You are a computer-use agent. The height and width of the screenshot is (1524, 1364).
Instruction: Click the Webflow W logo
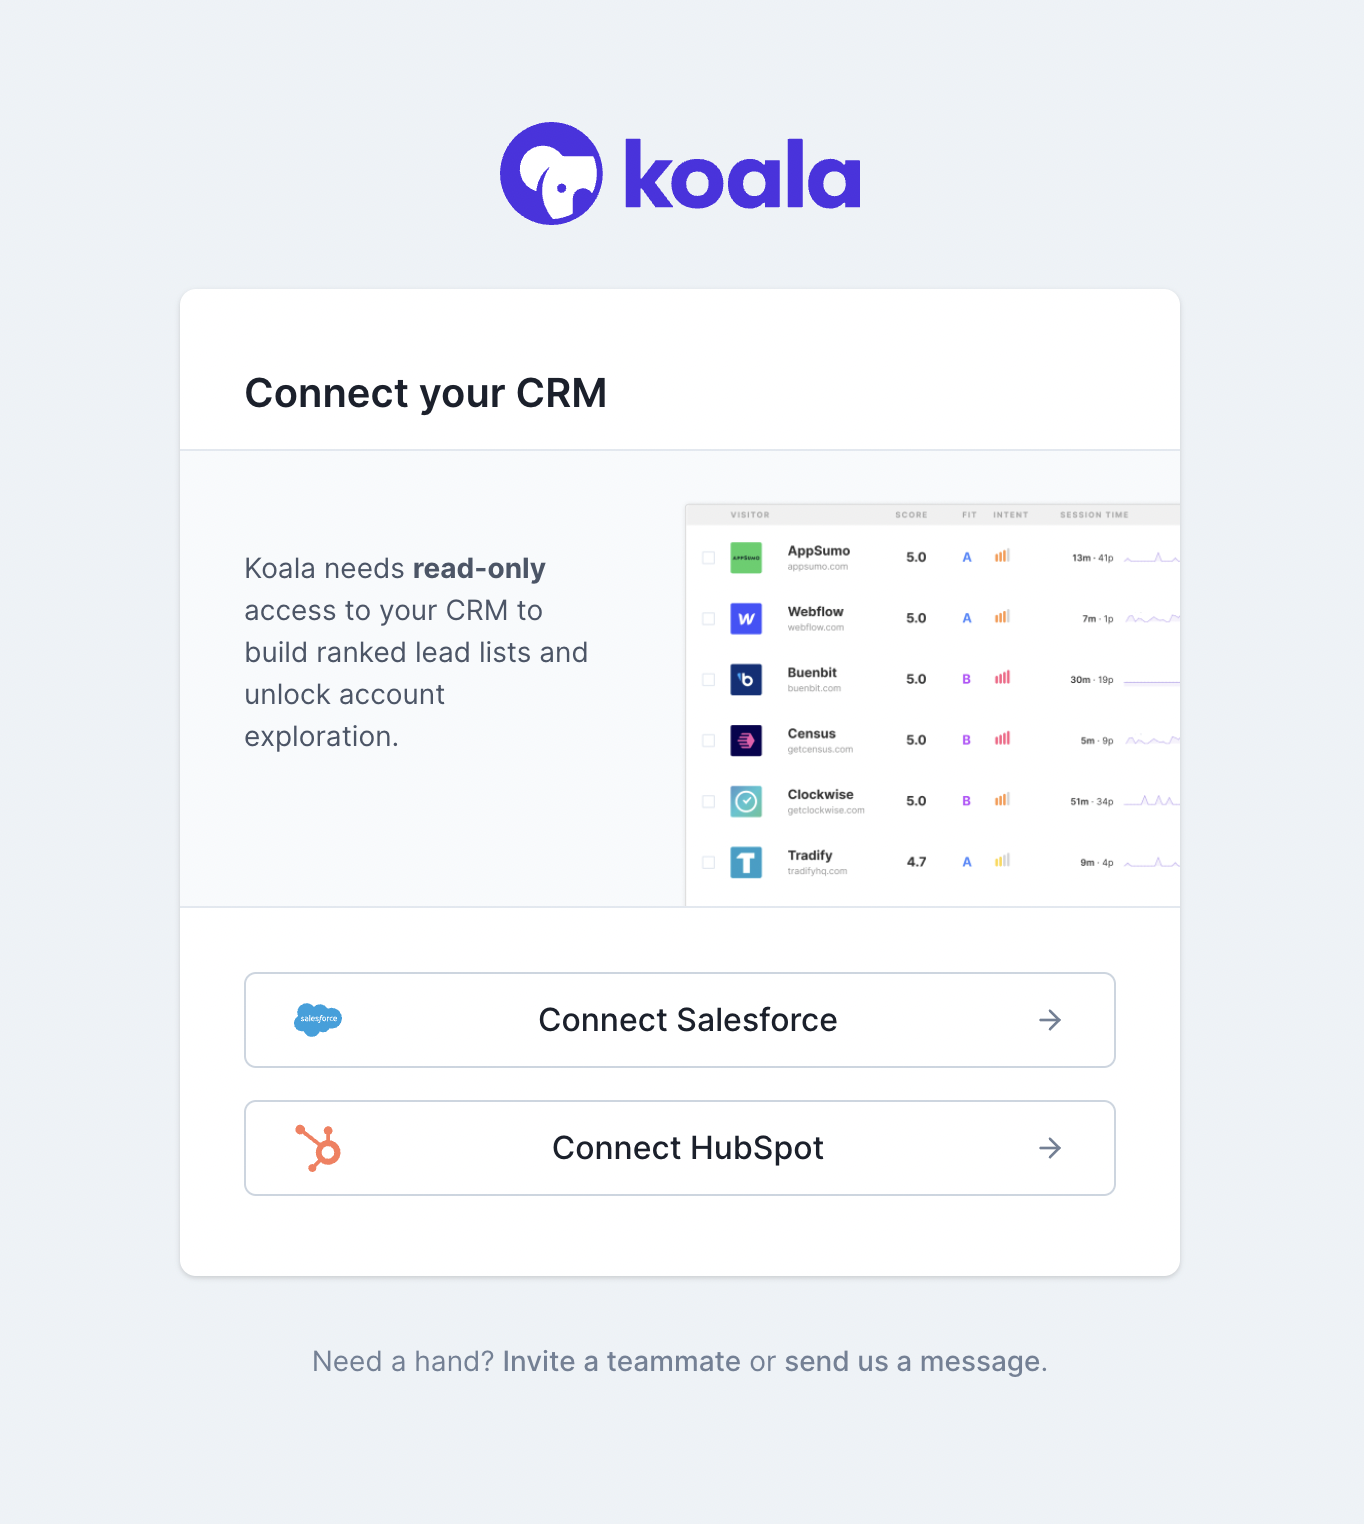tap(746, 619)
